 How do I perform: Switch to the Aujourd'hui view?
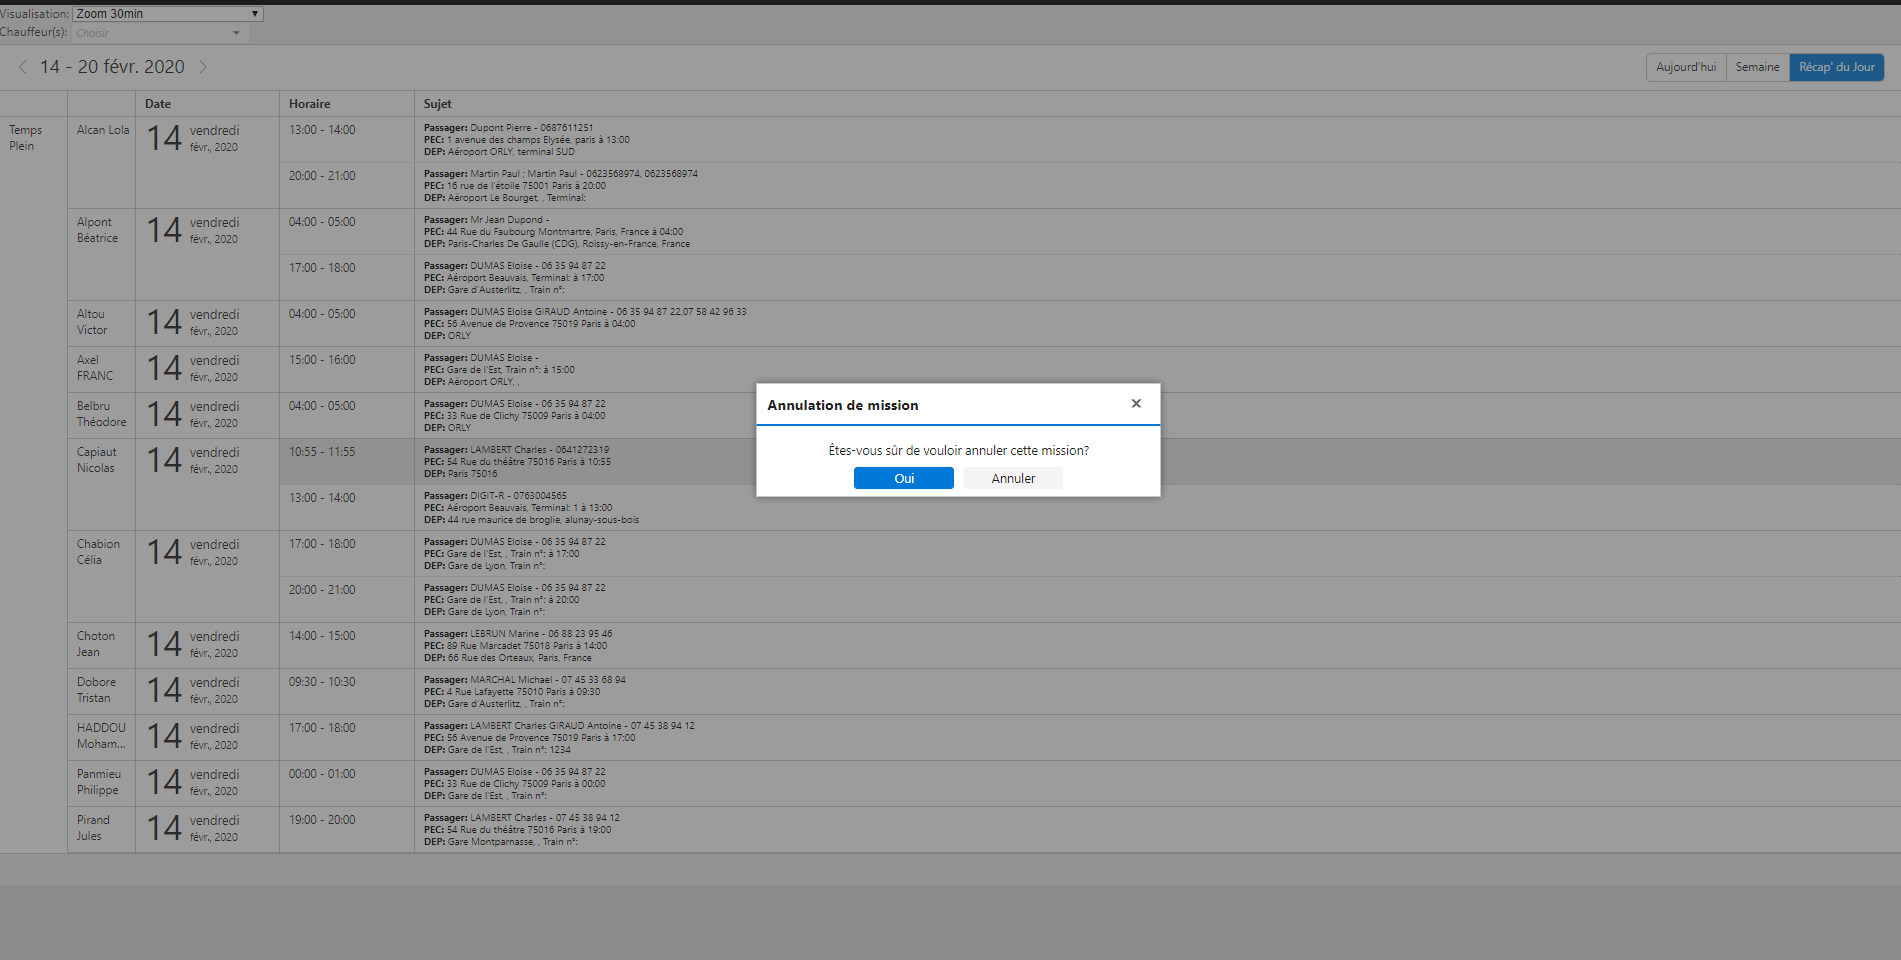pos(1685,67)
